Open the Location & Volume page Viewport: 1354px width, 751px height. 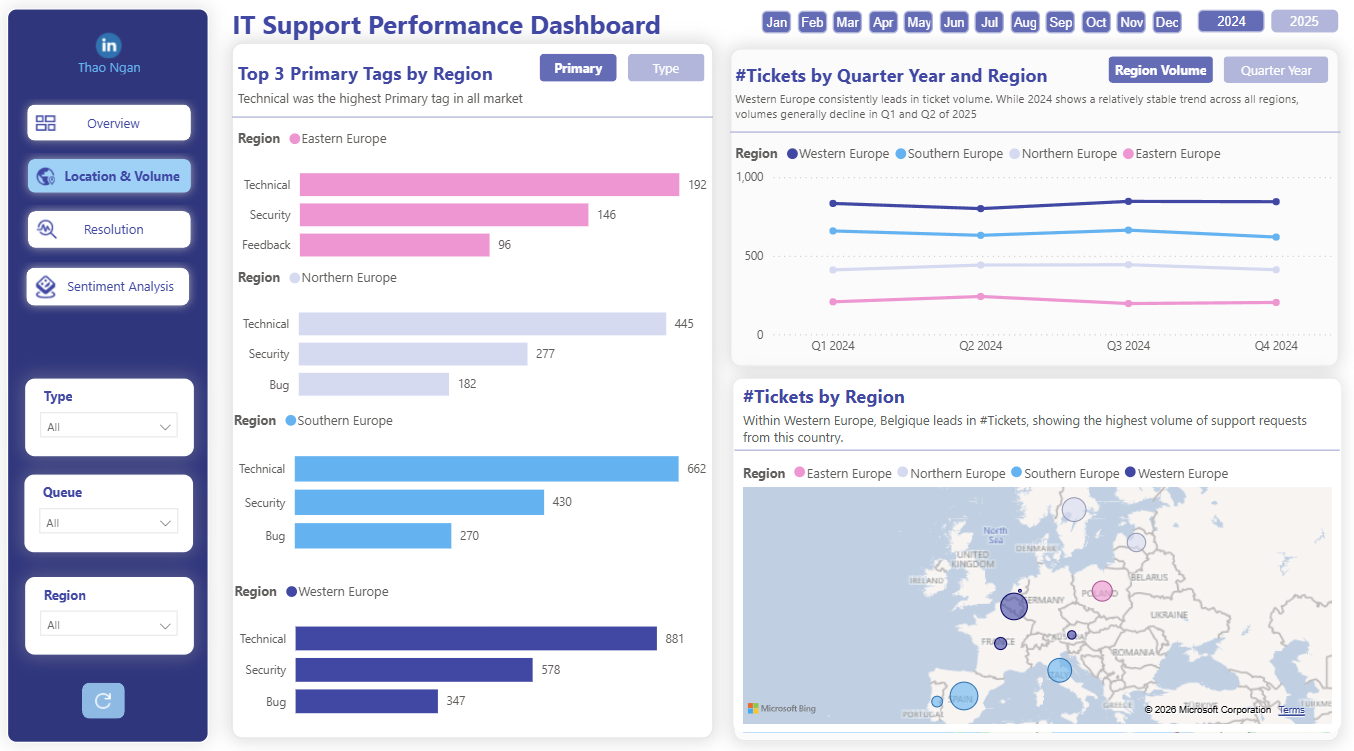coord(109,176)
